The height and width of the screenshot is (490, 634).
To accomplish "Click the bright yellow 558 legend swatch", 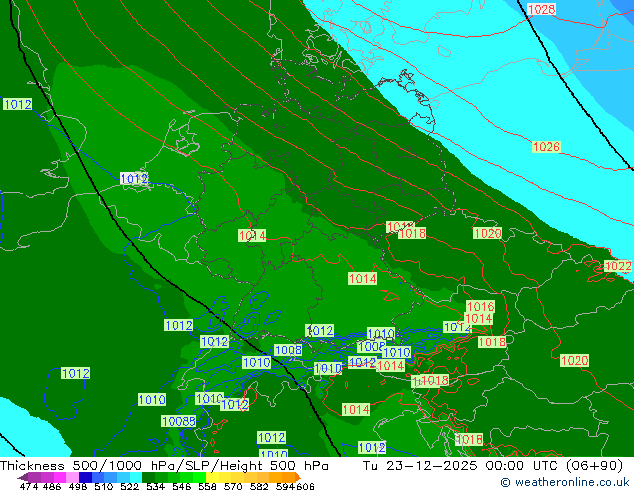I will pos(212,477).
